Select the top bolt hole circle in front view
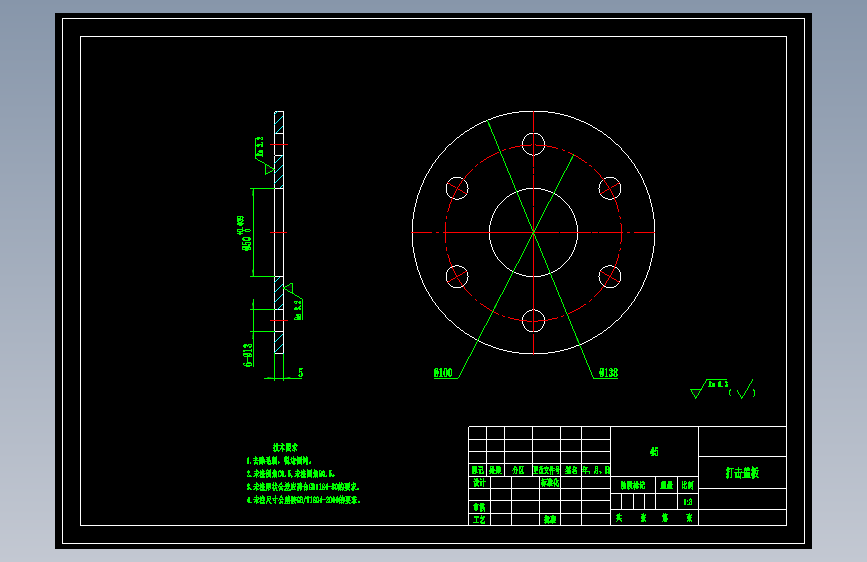The width and height of the screenshot is (867, 562). click(x=534, y=144)
